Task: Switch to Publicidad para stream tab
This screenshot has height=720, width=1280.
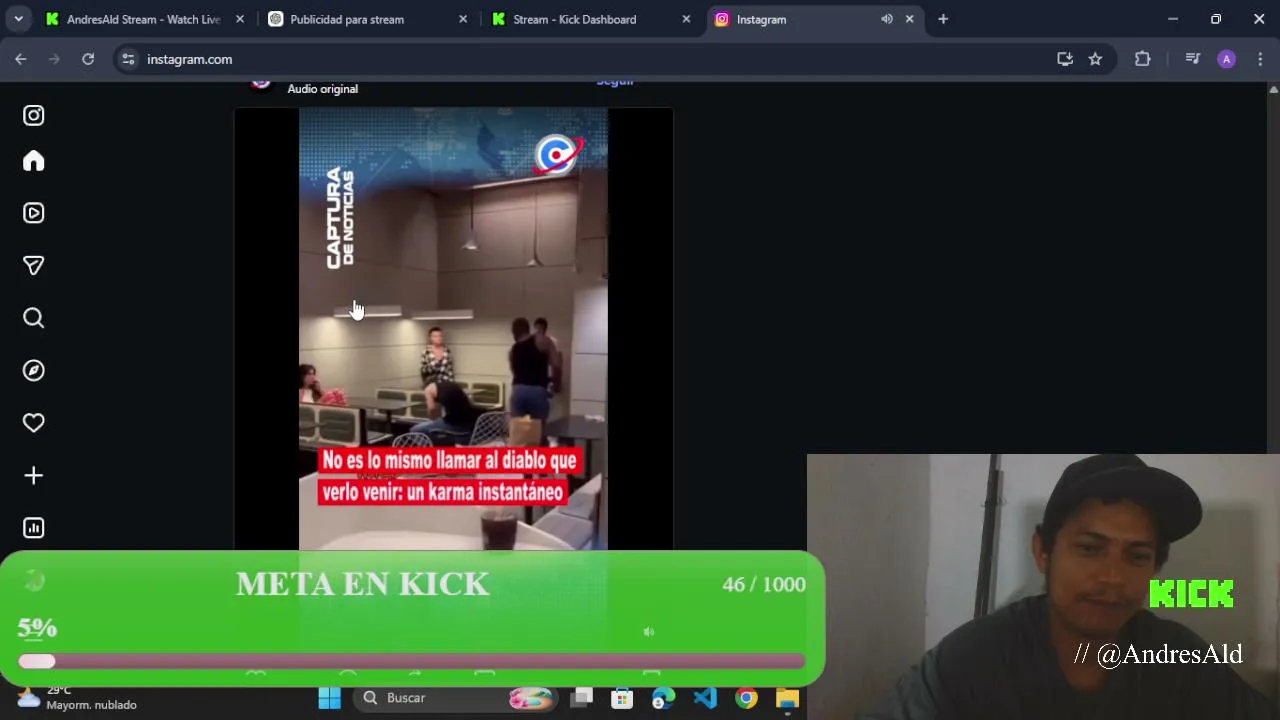Action: pyautogui.click(x=366, y=19)
